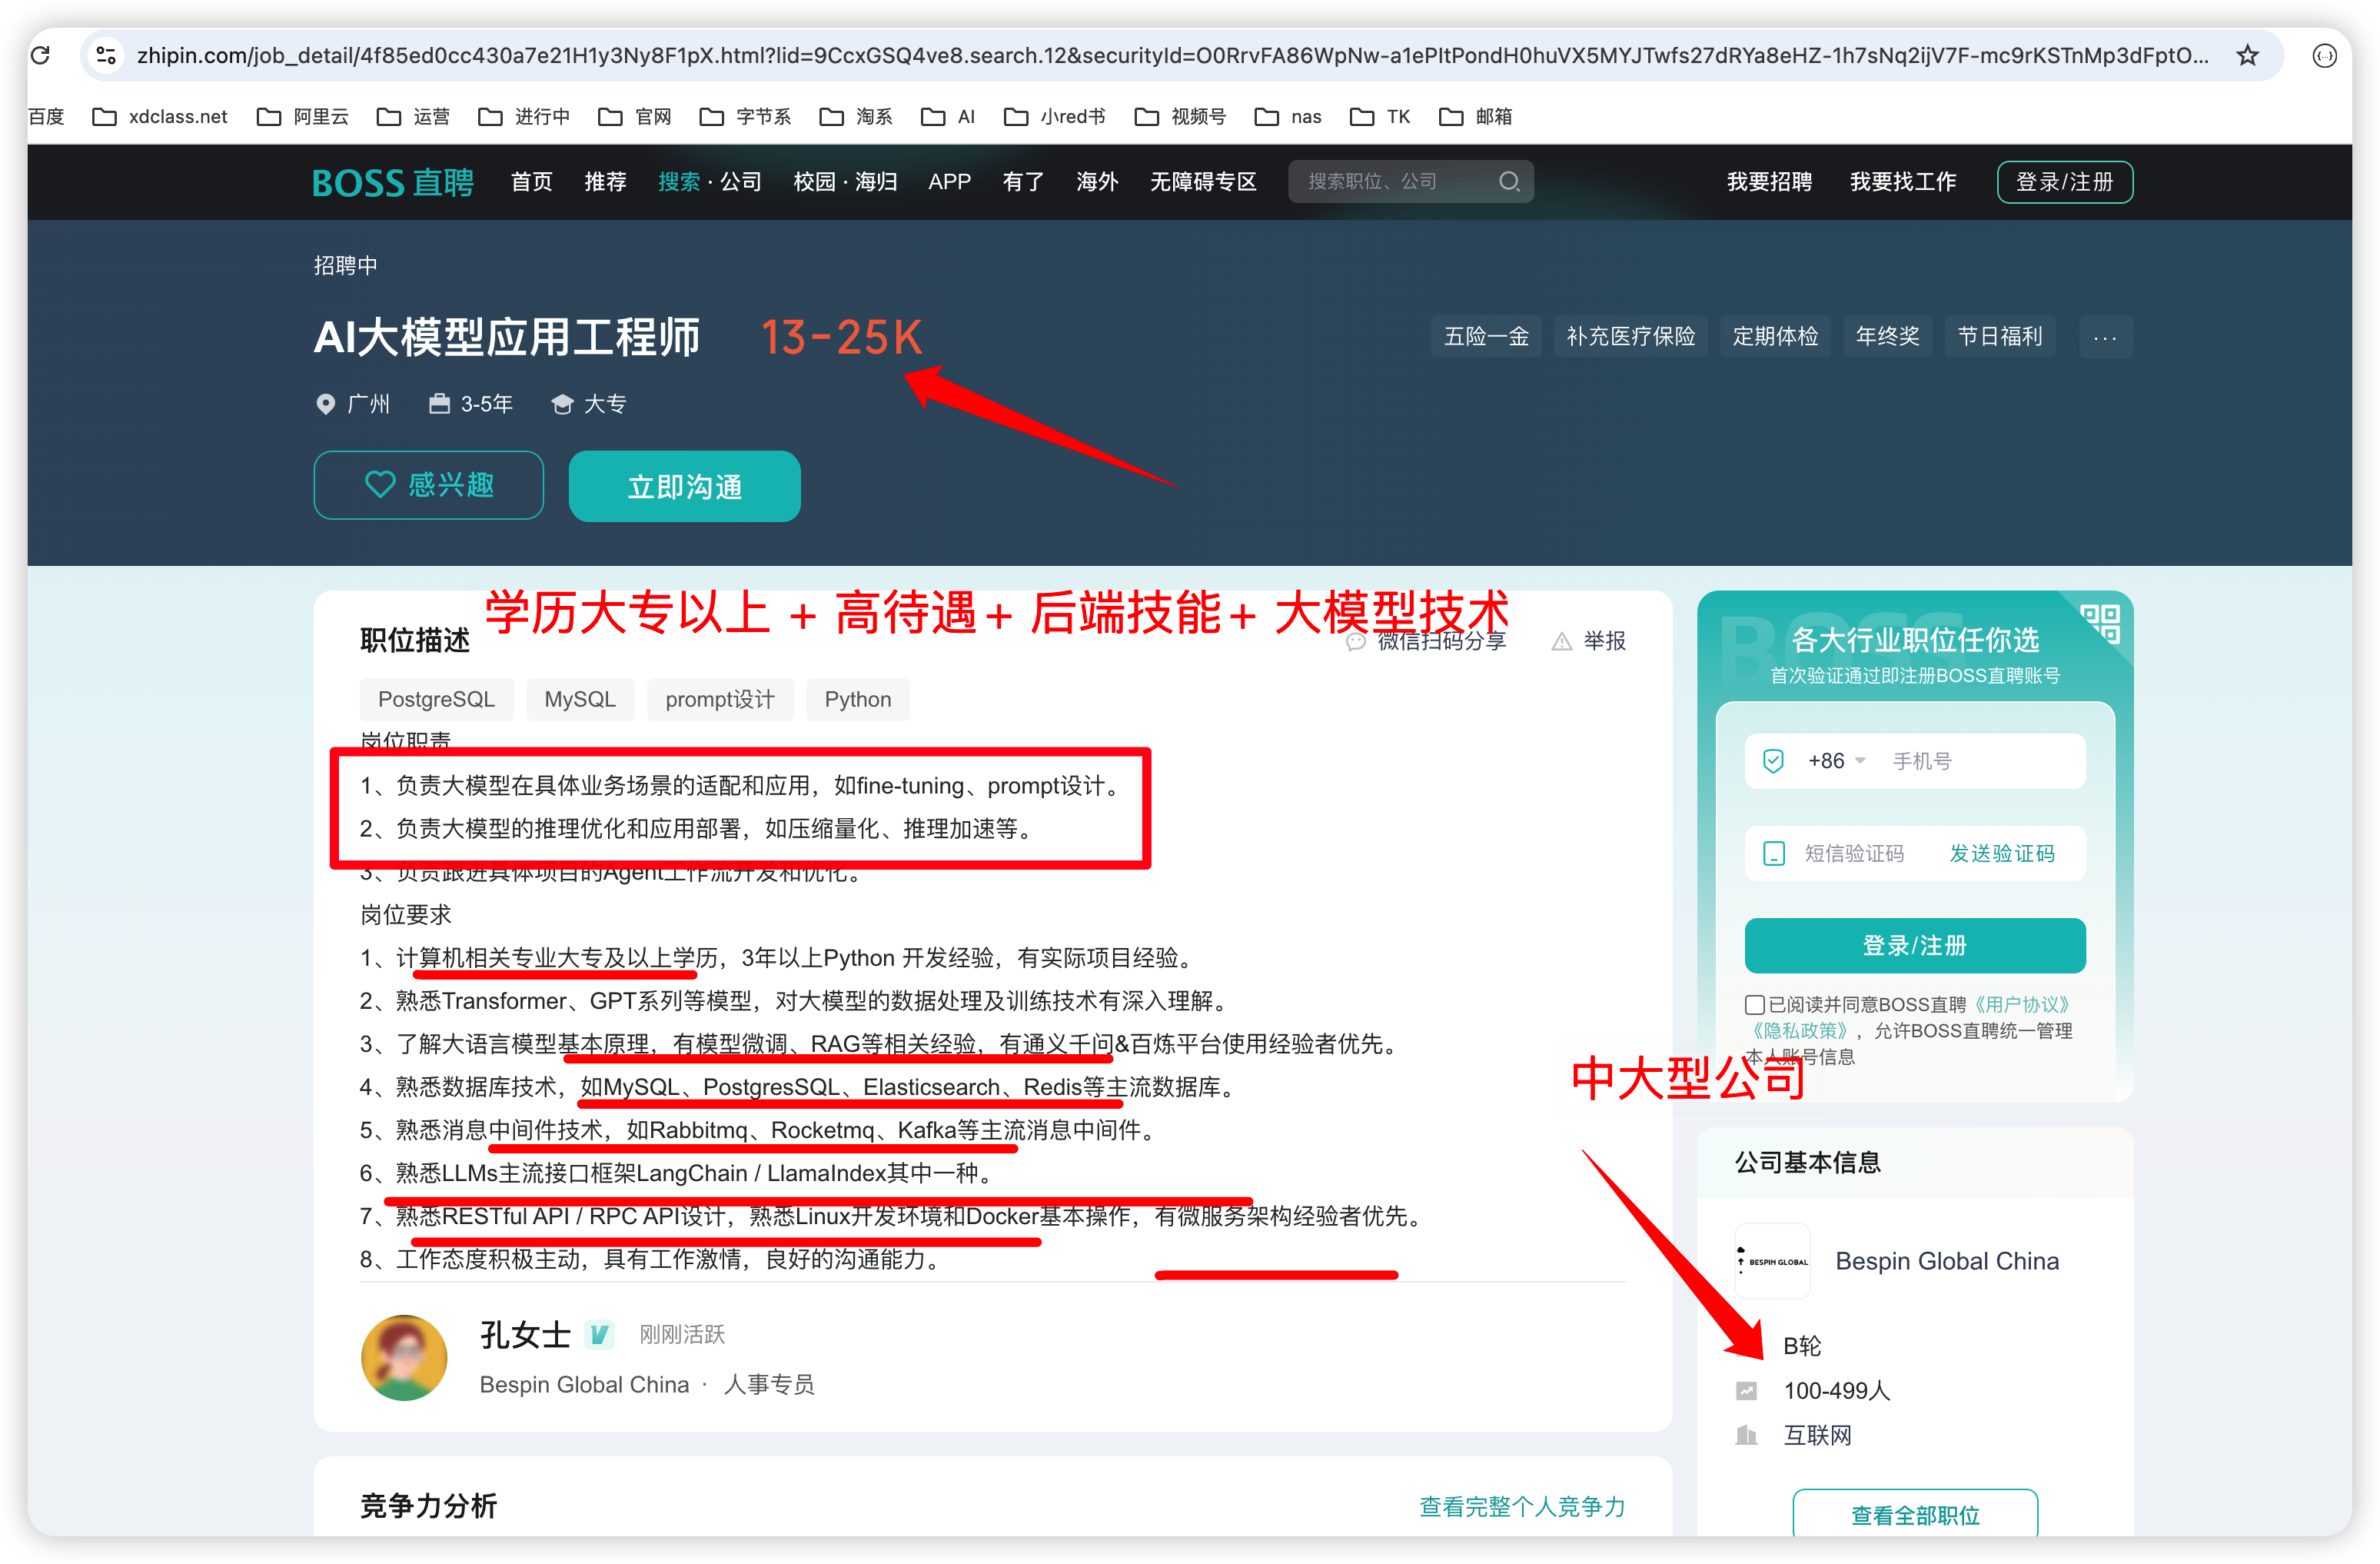Open site info icon in address bar
The width and height of the screenshot is (2380, 1564).
tap(106, 55)
